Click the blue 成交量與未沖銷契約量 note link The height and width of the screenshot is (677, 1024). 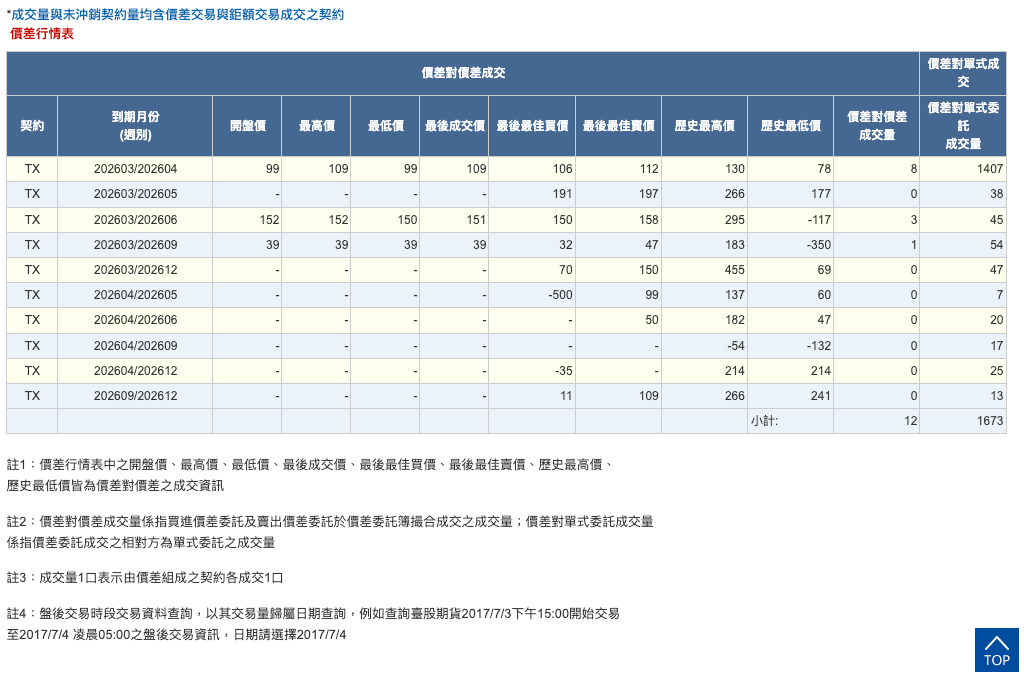point(174,12)
